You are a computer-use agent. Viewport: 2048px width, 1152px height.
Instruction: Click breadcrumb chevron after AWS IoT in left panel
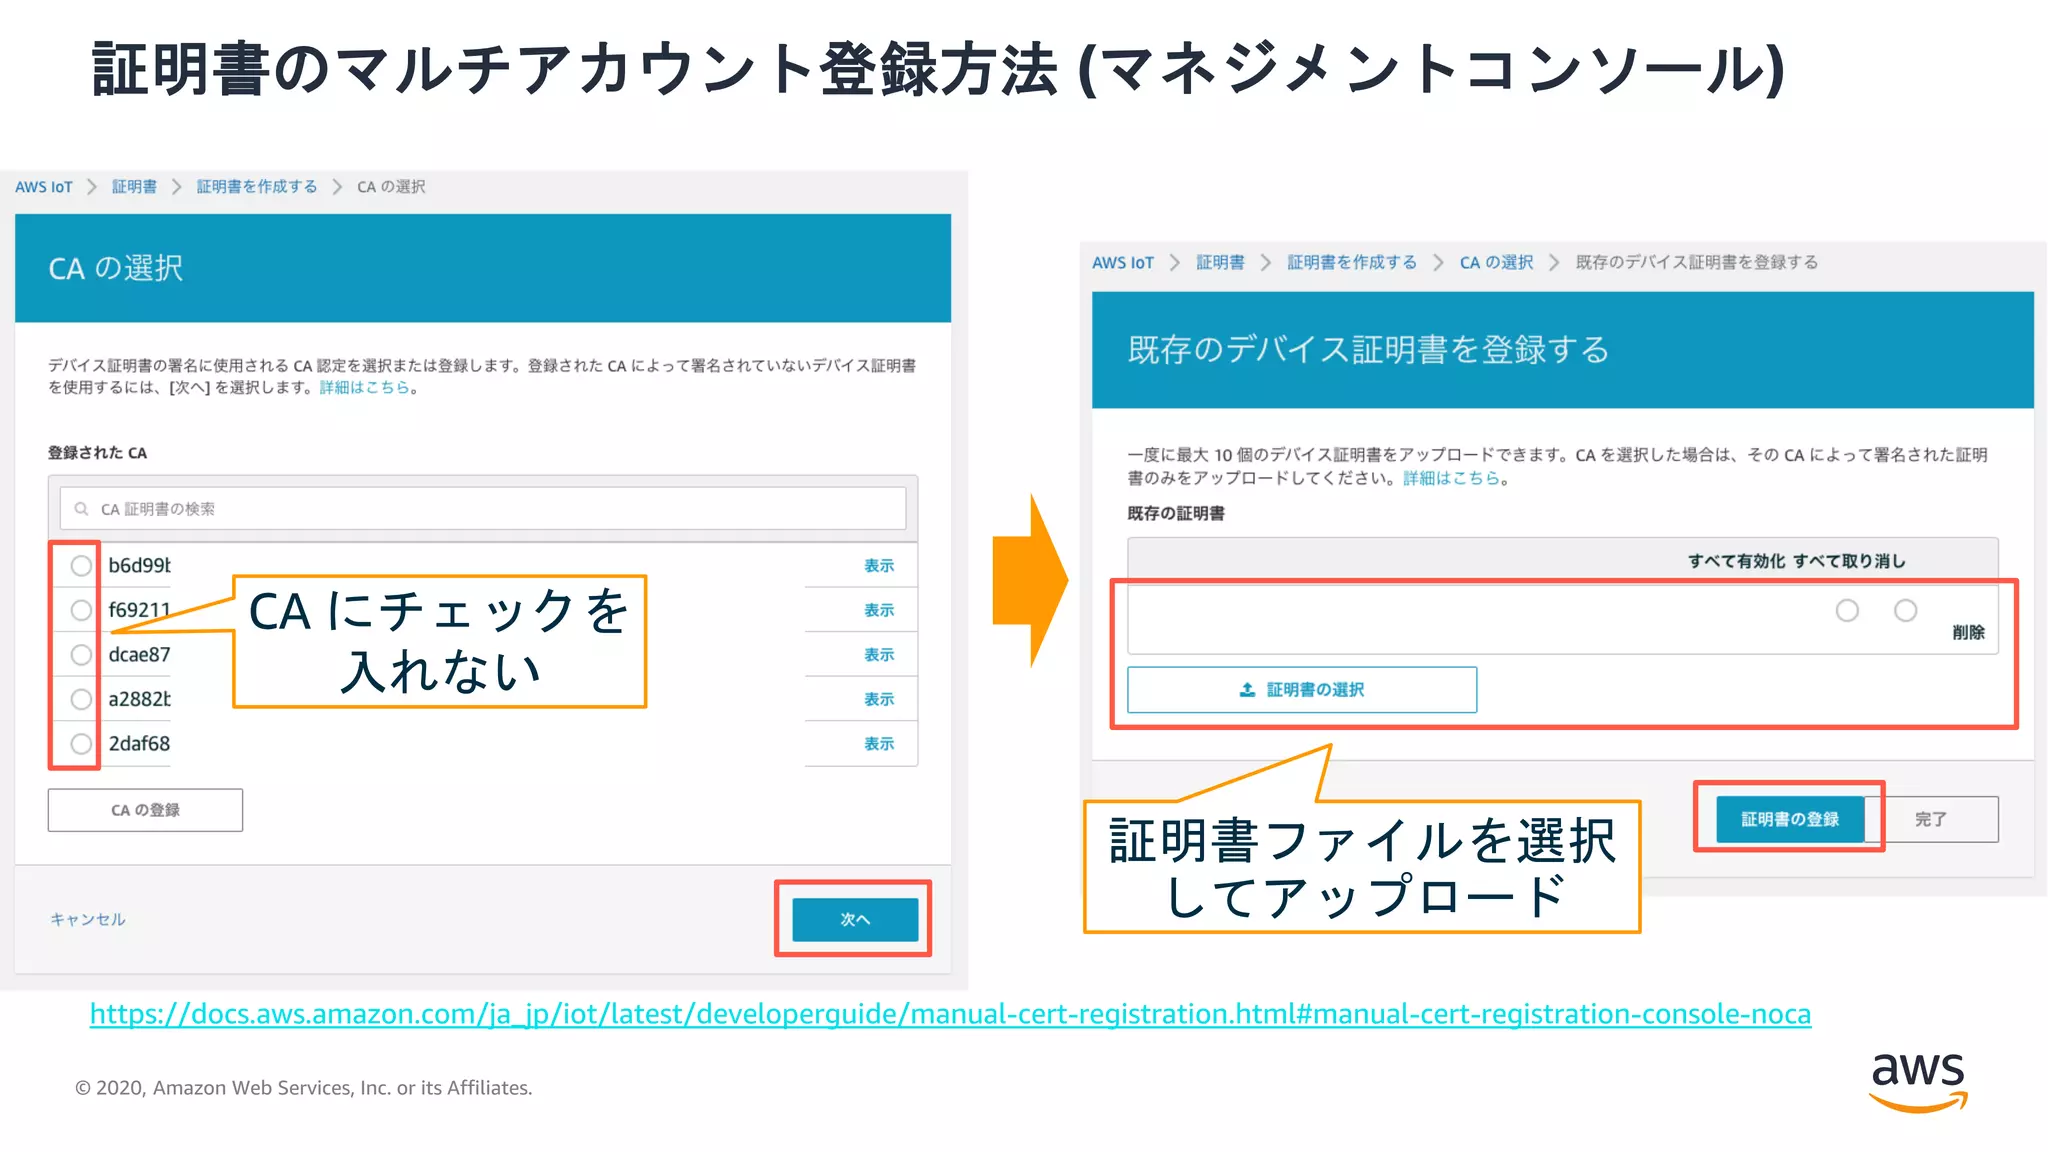point(92,187)
